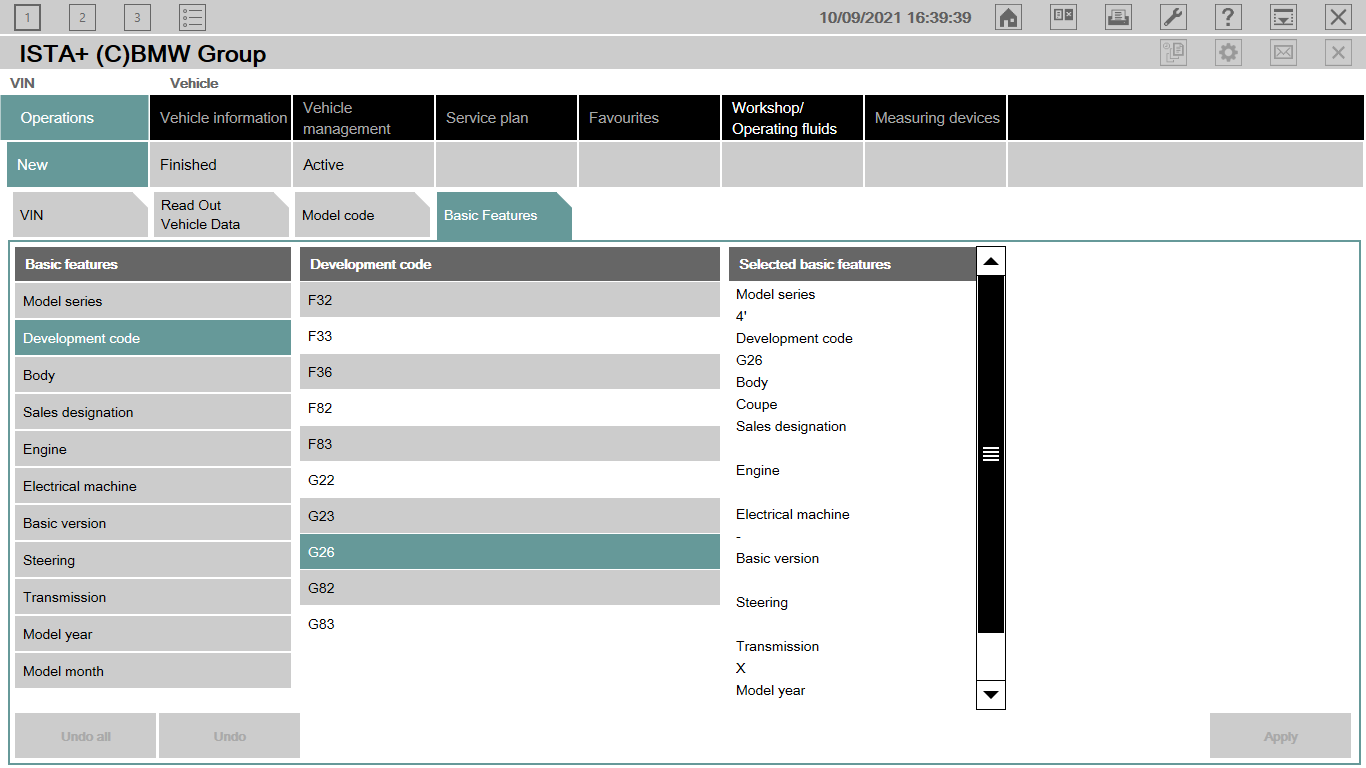Choose development code G22
The height and width of the screenshot is (768, 1366).
click(x=510, y=480)
